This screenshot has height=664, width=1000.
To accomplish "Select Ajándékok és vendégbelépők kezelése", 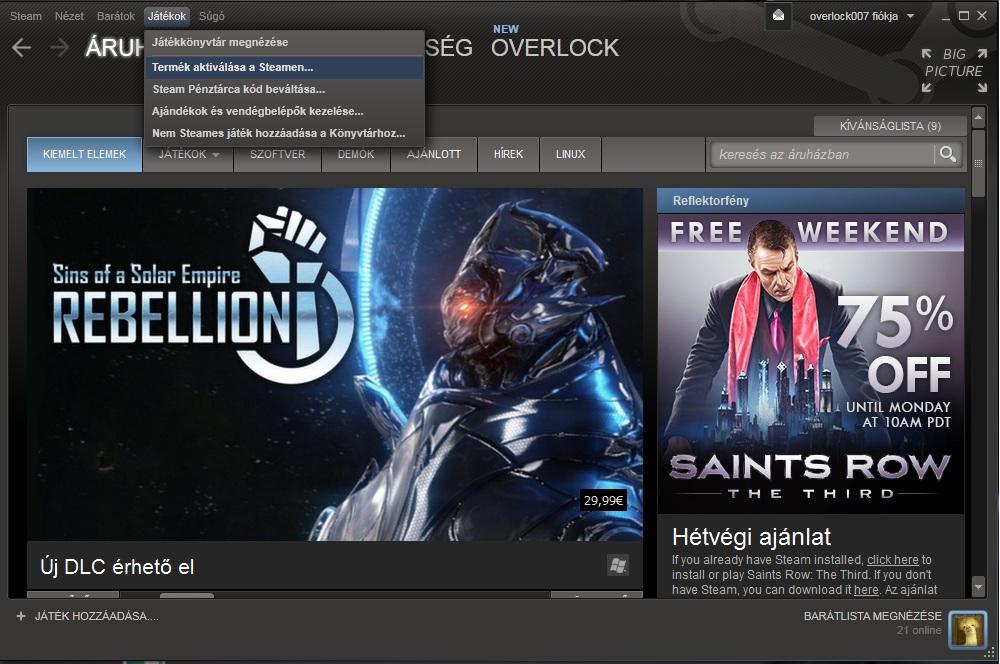I will [x=284, y=111].
